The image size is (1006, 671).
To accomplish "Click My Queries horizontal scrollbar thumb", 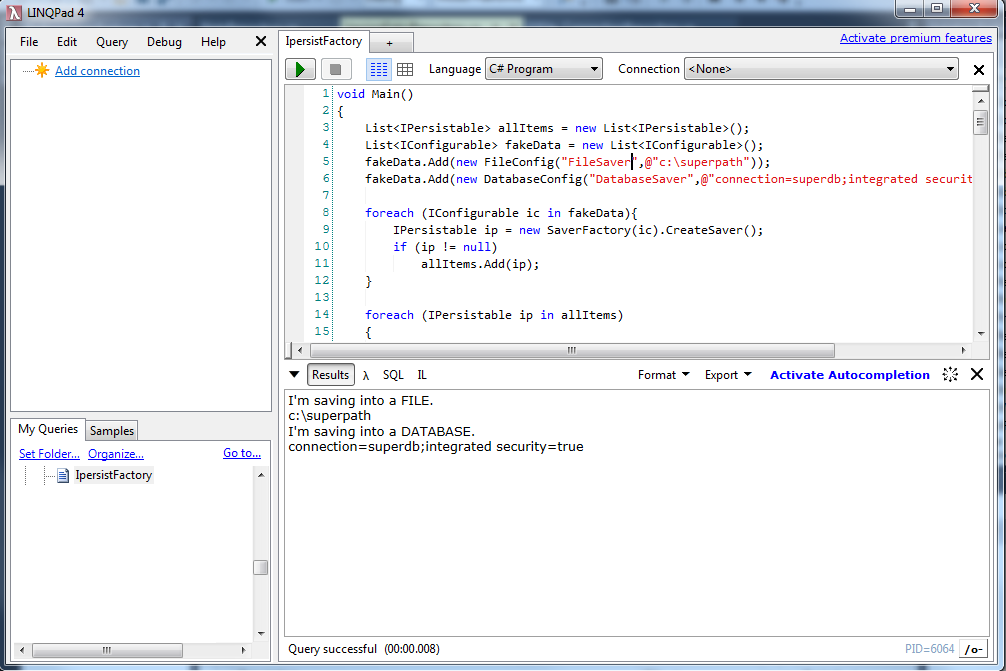I will click(107, 650).
